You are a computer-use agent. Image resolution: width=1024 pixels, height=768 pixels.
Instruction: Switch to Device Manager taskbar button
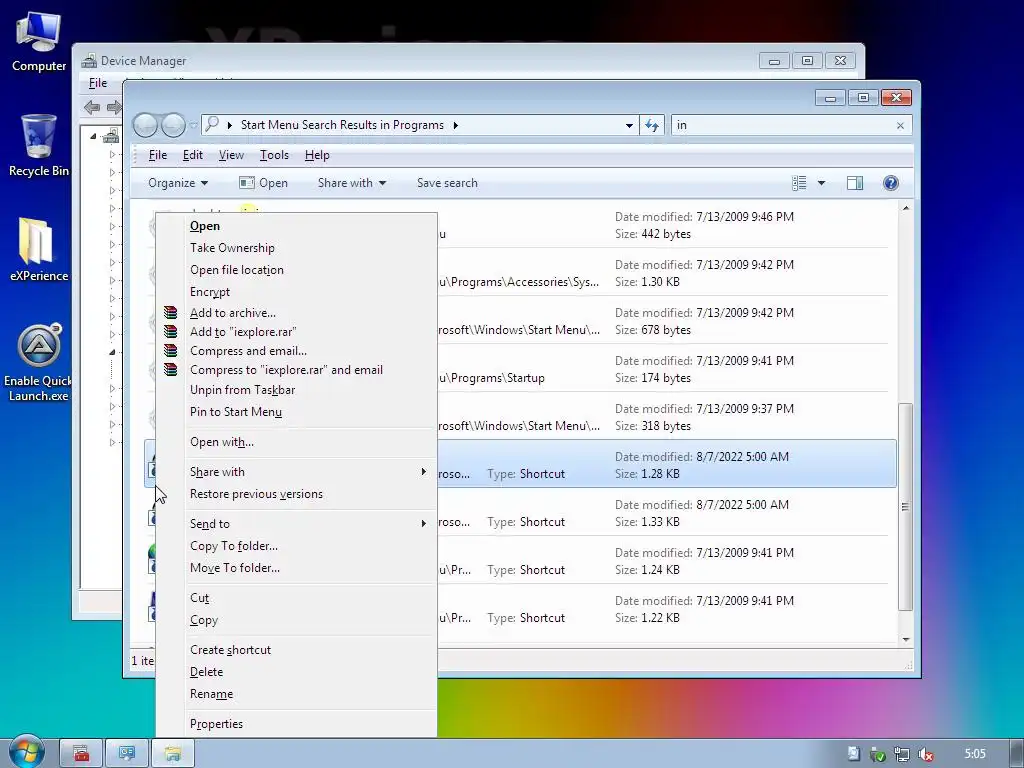tap(127, 754)
